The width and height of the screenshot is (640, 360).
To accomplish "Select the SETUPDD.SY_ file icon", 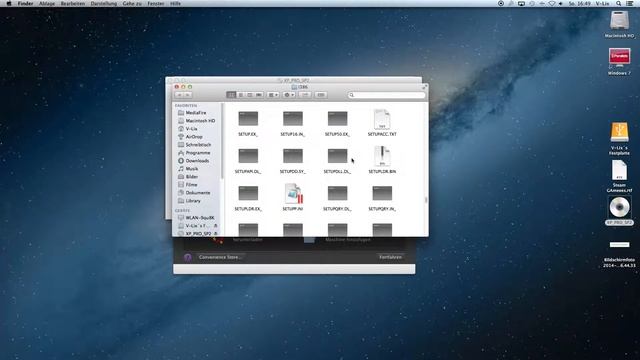I will (293, 156).
